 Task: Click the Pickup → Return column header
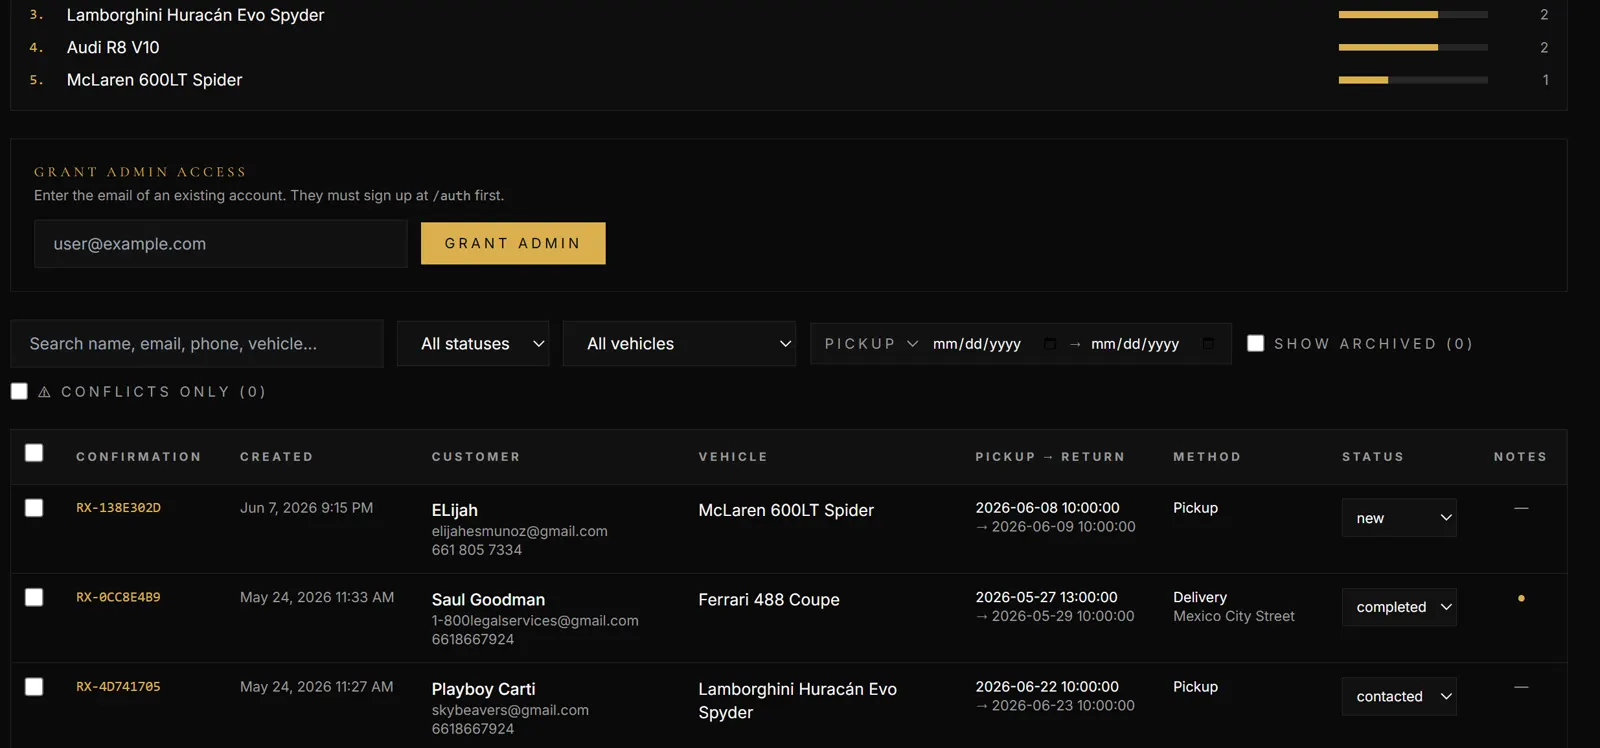click(x=1050, y=457)
